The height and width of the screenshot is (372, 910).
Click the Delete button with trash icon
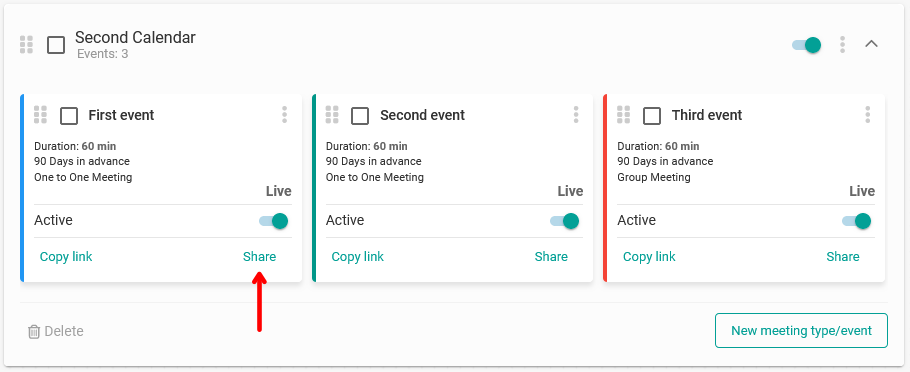click(x=56, y=331)
